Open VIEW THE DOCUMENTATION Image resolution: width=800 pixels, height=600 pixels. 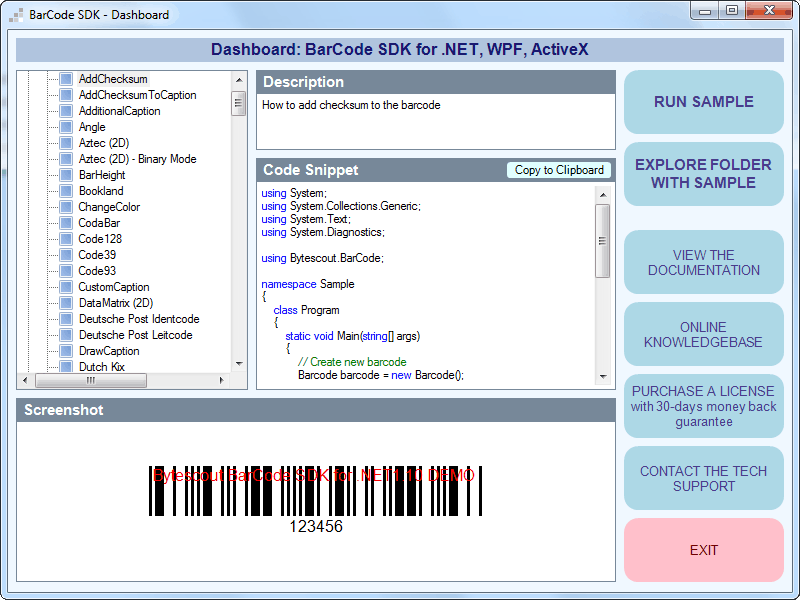703,262
